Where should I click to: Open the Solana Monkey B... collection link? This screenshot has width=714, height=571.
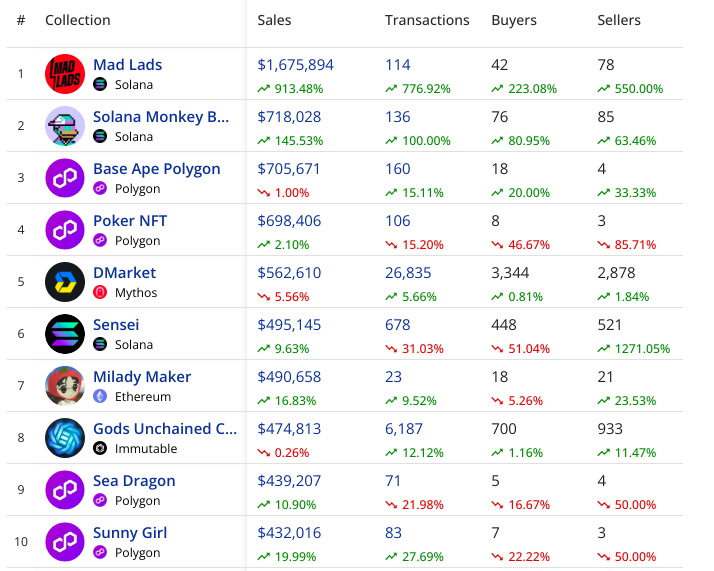[161, 117]
